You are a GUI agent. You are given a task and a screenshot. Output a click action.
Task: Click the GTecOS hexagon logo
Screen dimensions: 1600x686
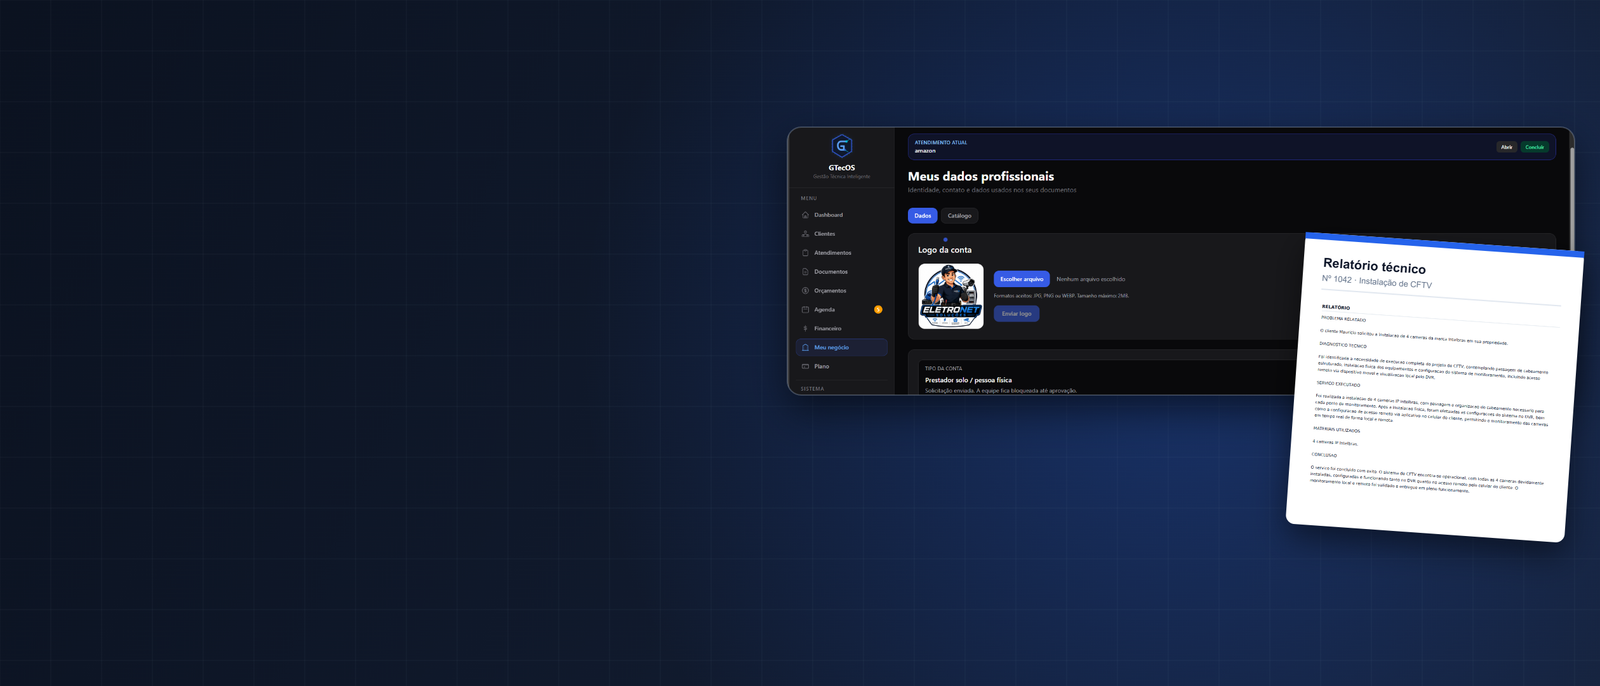pos(842,146)
